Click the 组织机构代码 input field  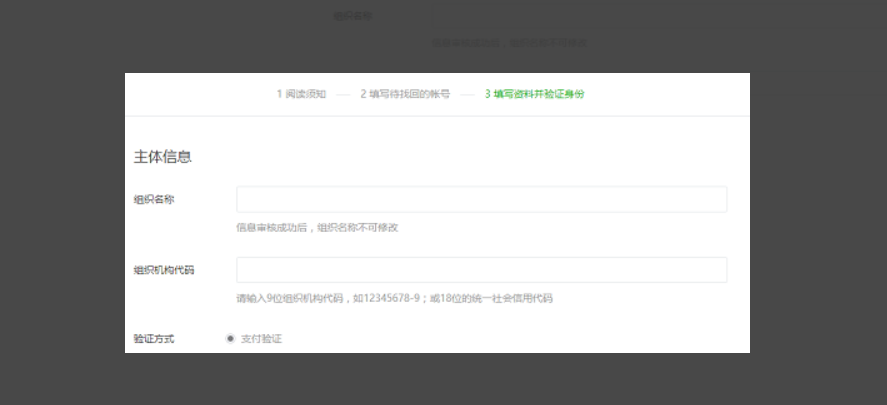pos(481,270)
